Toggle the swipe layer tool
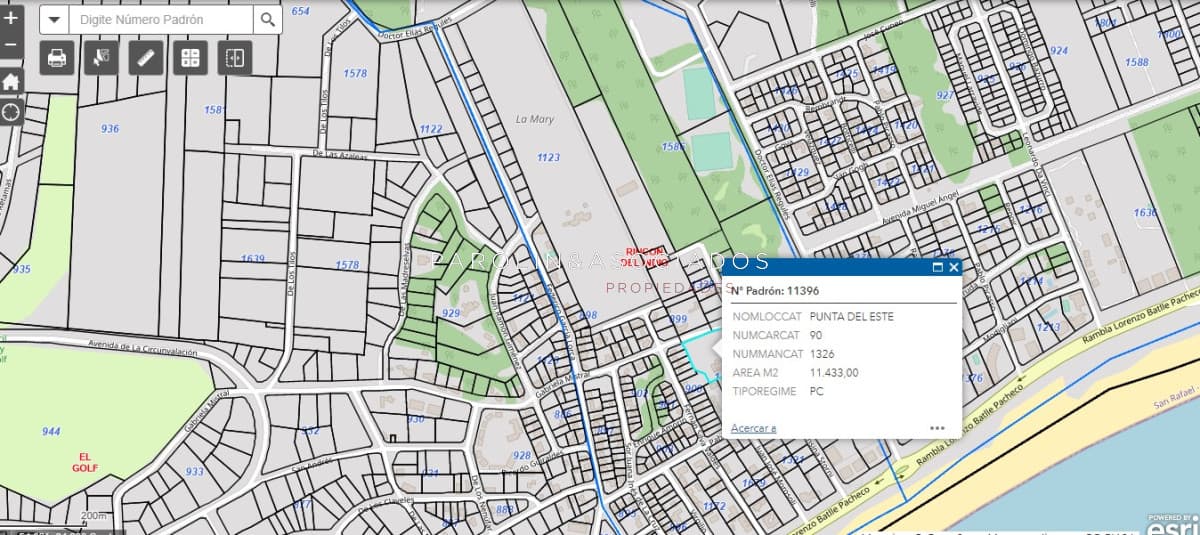The image size is (1200, 535). pyautogui.click(x=235, y=58)
